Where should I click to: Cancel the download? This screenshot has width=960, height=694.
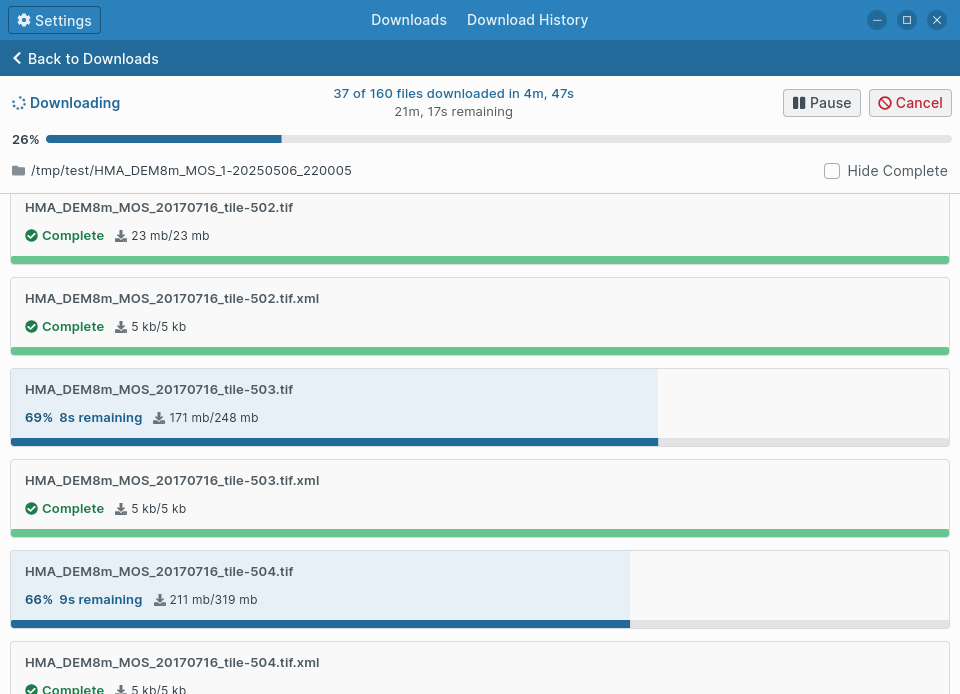tap(910, 103)
